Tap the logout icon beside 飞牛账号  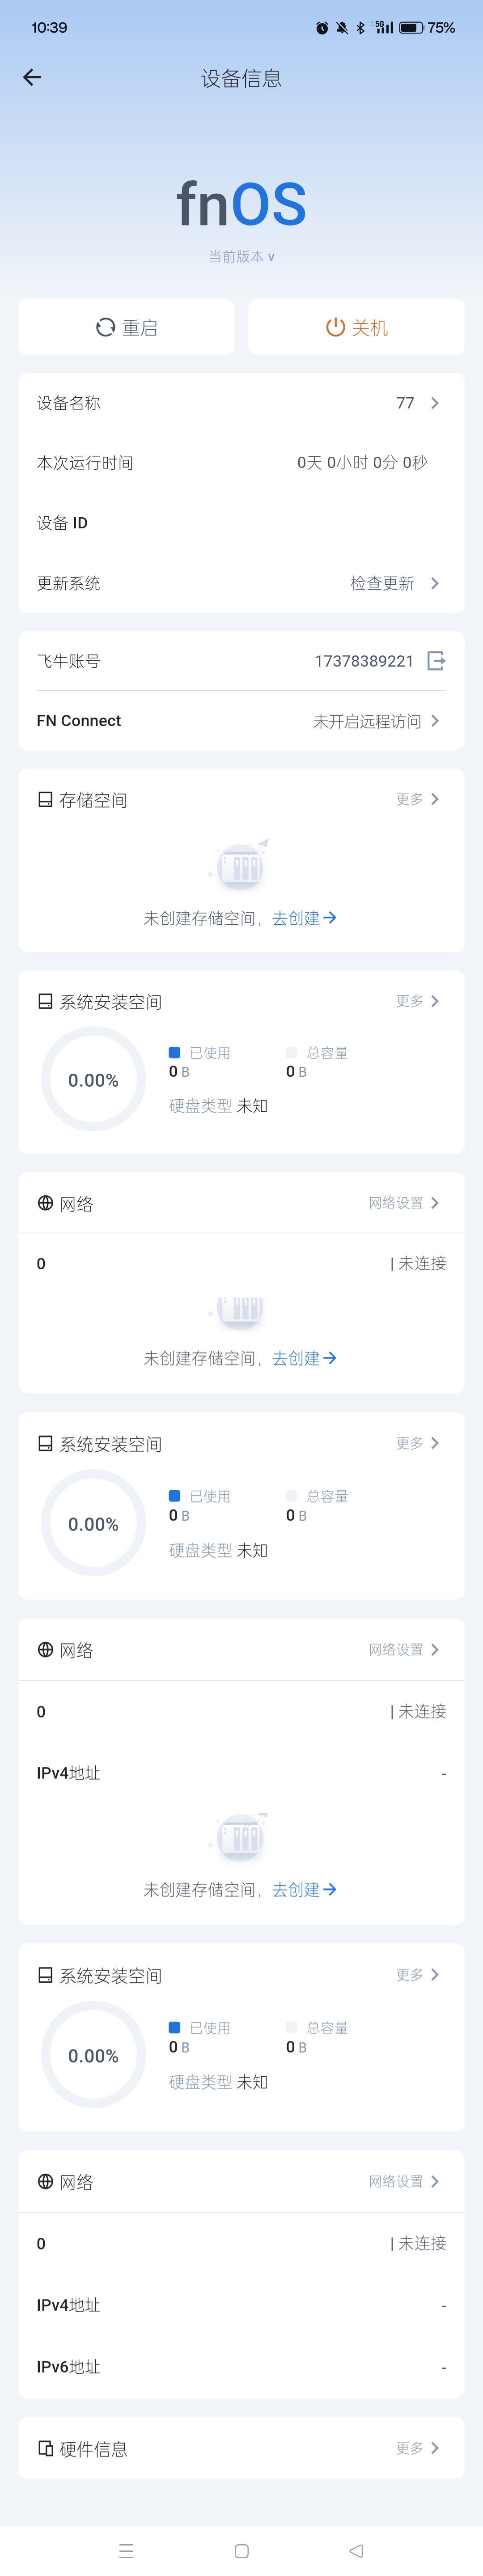coord(436,661)
